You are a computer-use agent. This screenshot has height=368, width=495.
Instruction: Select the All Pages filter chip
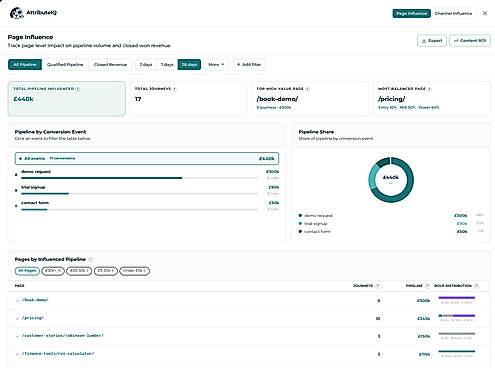pos(27,271)
